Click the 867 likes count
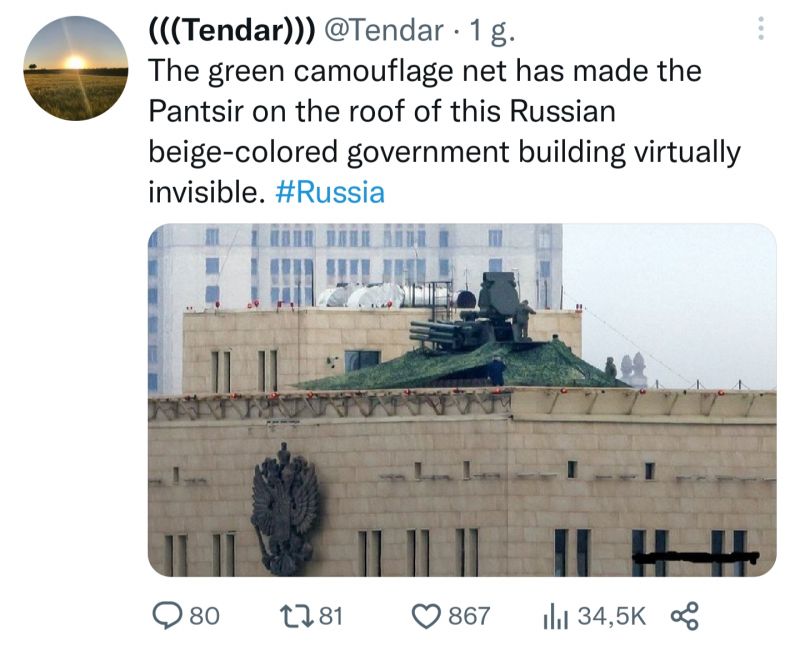 (x=469, y=616)
